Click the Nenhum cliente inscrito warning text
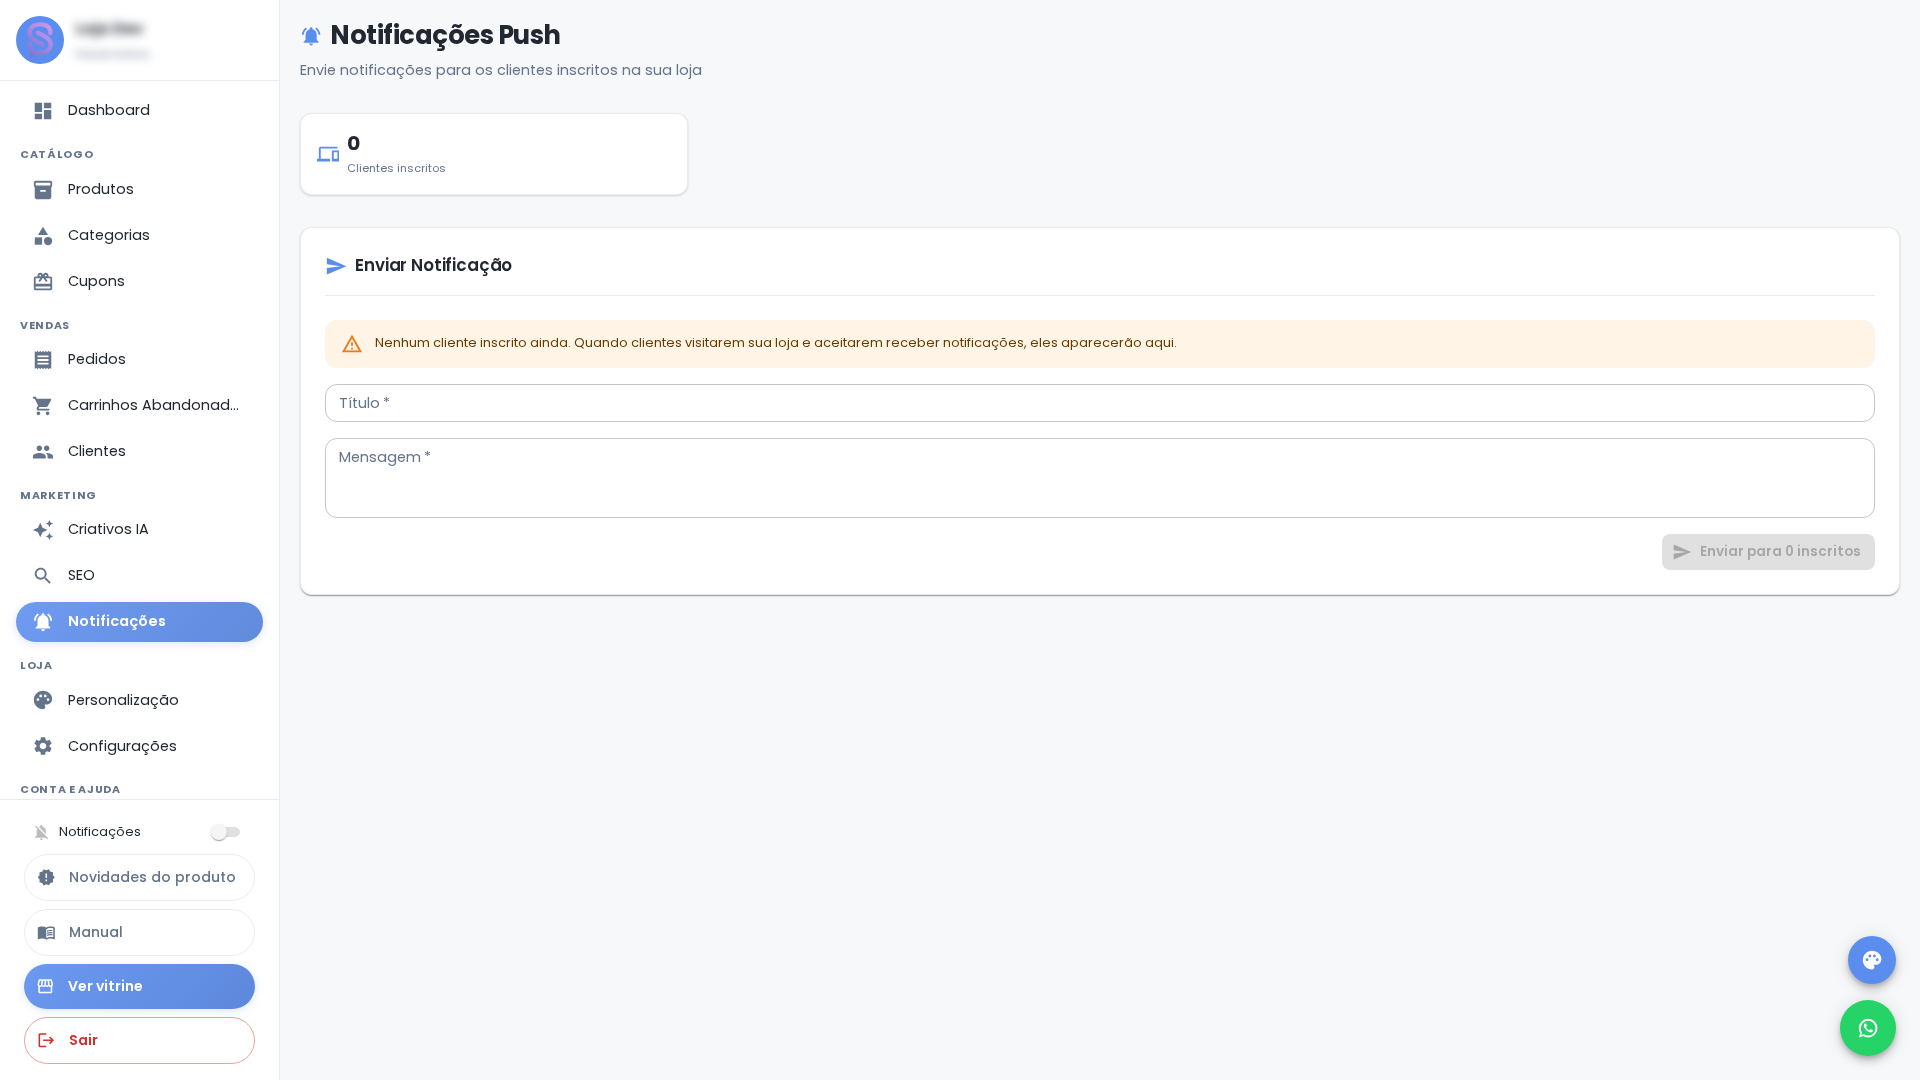This screenshot has height=1080, width=1920. (x=775, y=343)
